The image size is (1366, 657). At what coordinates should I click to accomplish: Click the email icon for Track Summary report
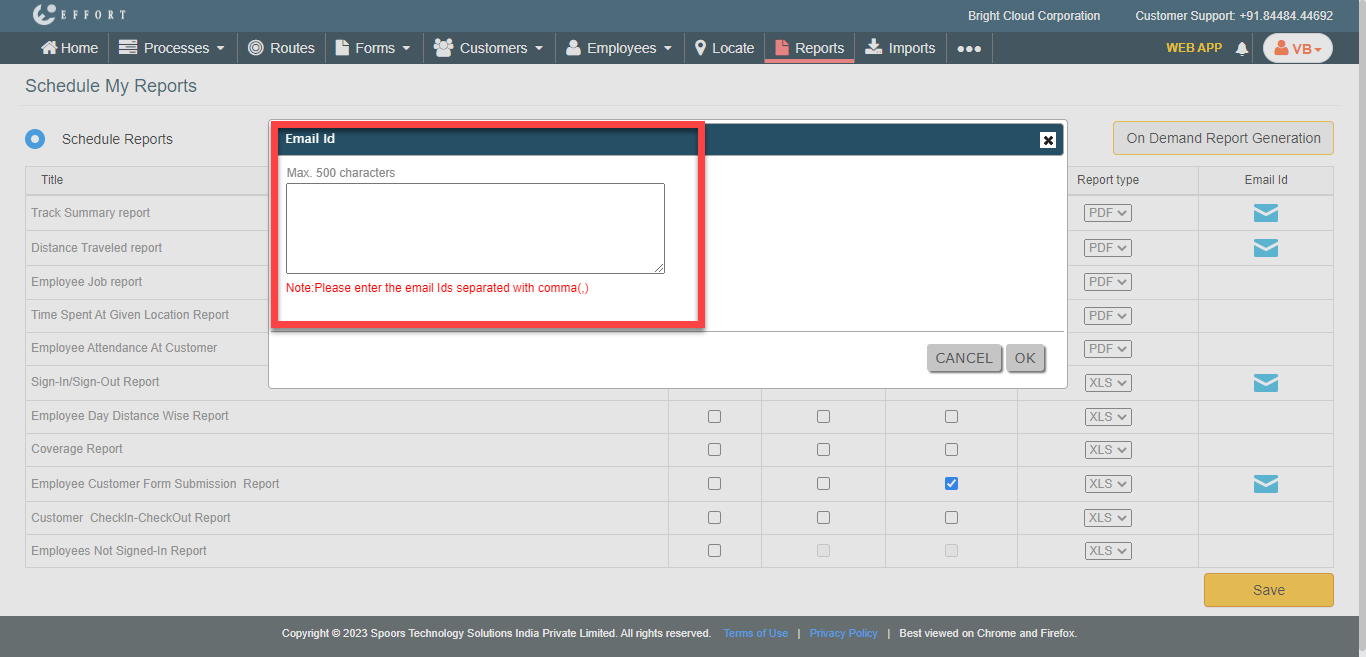pos(1265,213)
